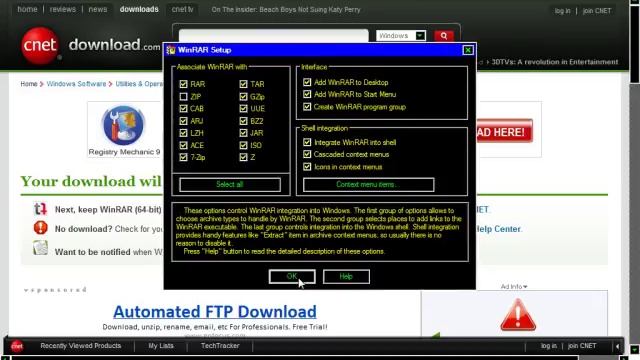640x360 pixels.
Task: Open the Help Center link
Action: click(x=499, y=229)
